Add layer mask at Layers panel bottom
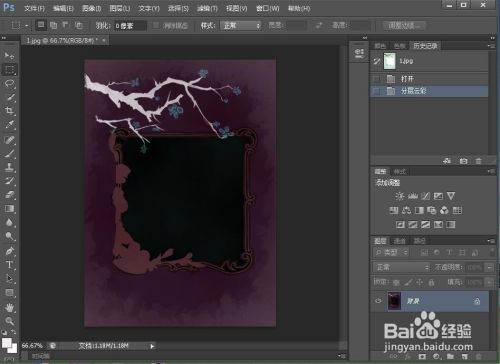This screenshot has height=364, width=500. coord(422,357)
